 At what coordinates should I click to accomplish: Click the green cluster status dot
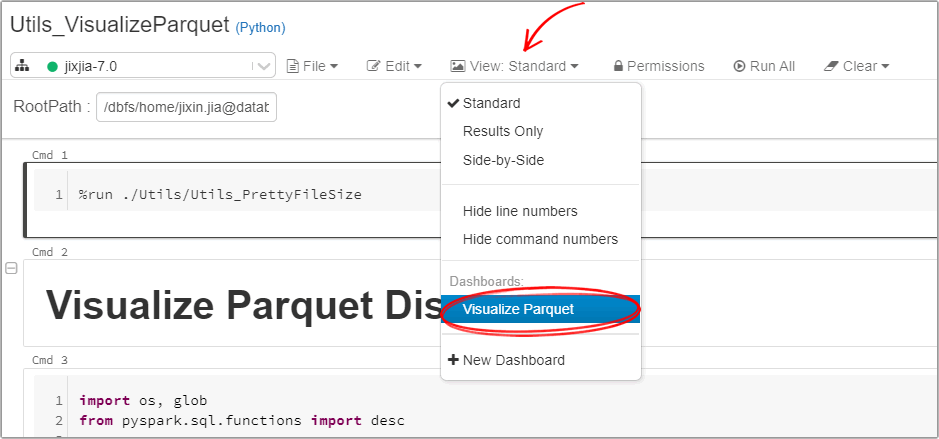click(52, 66)
